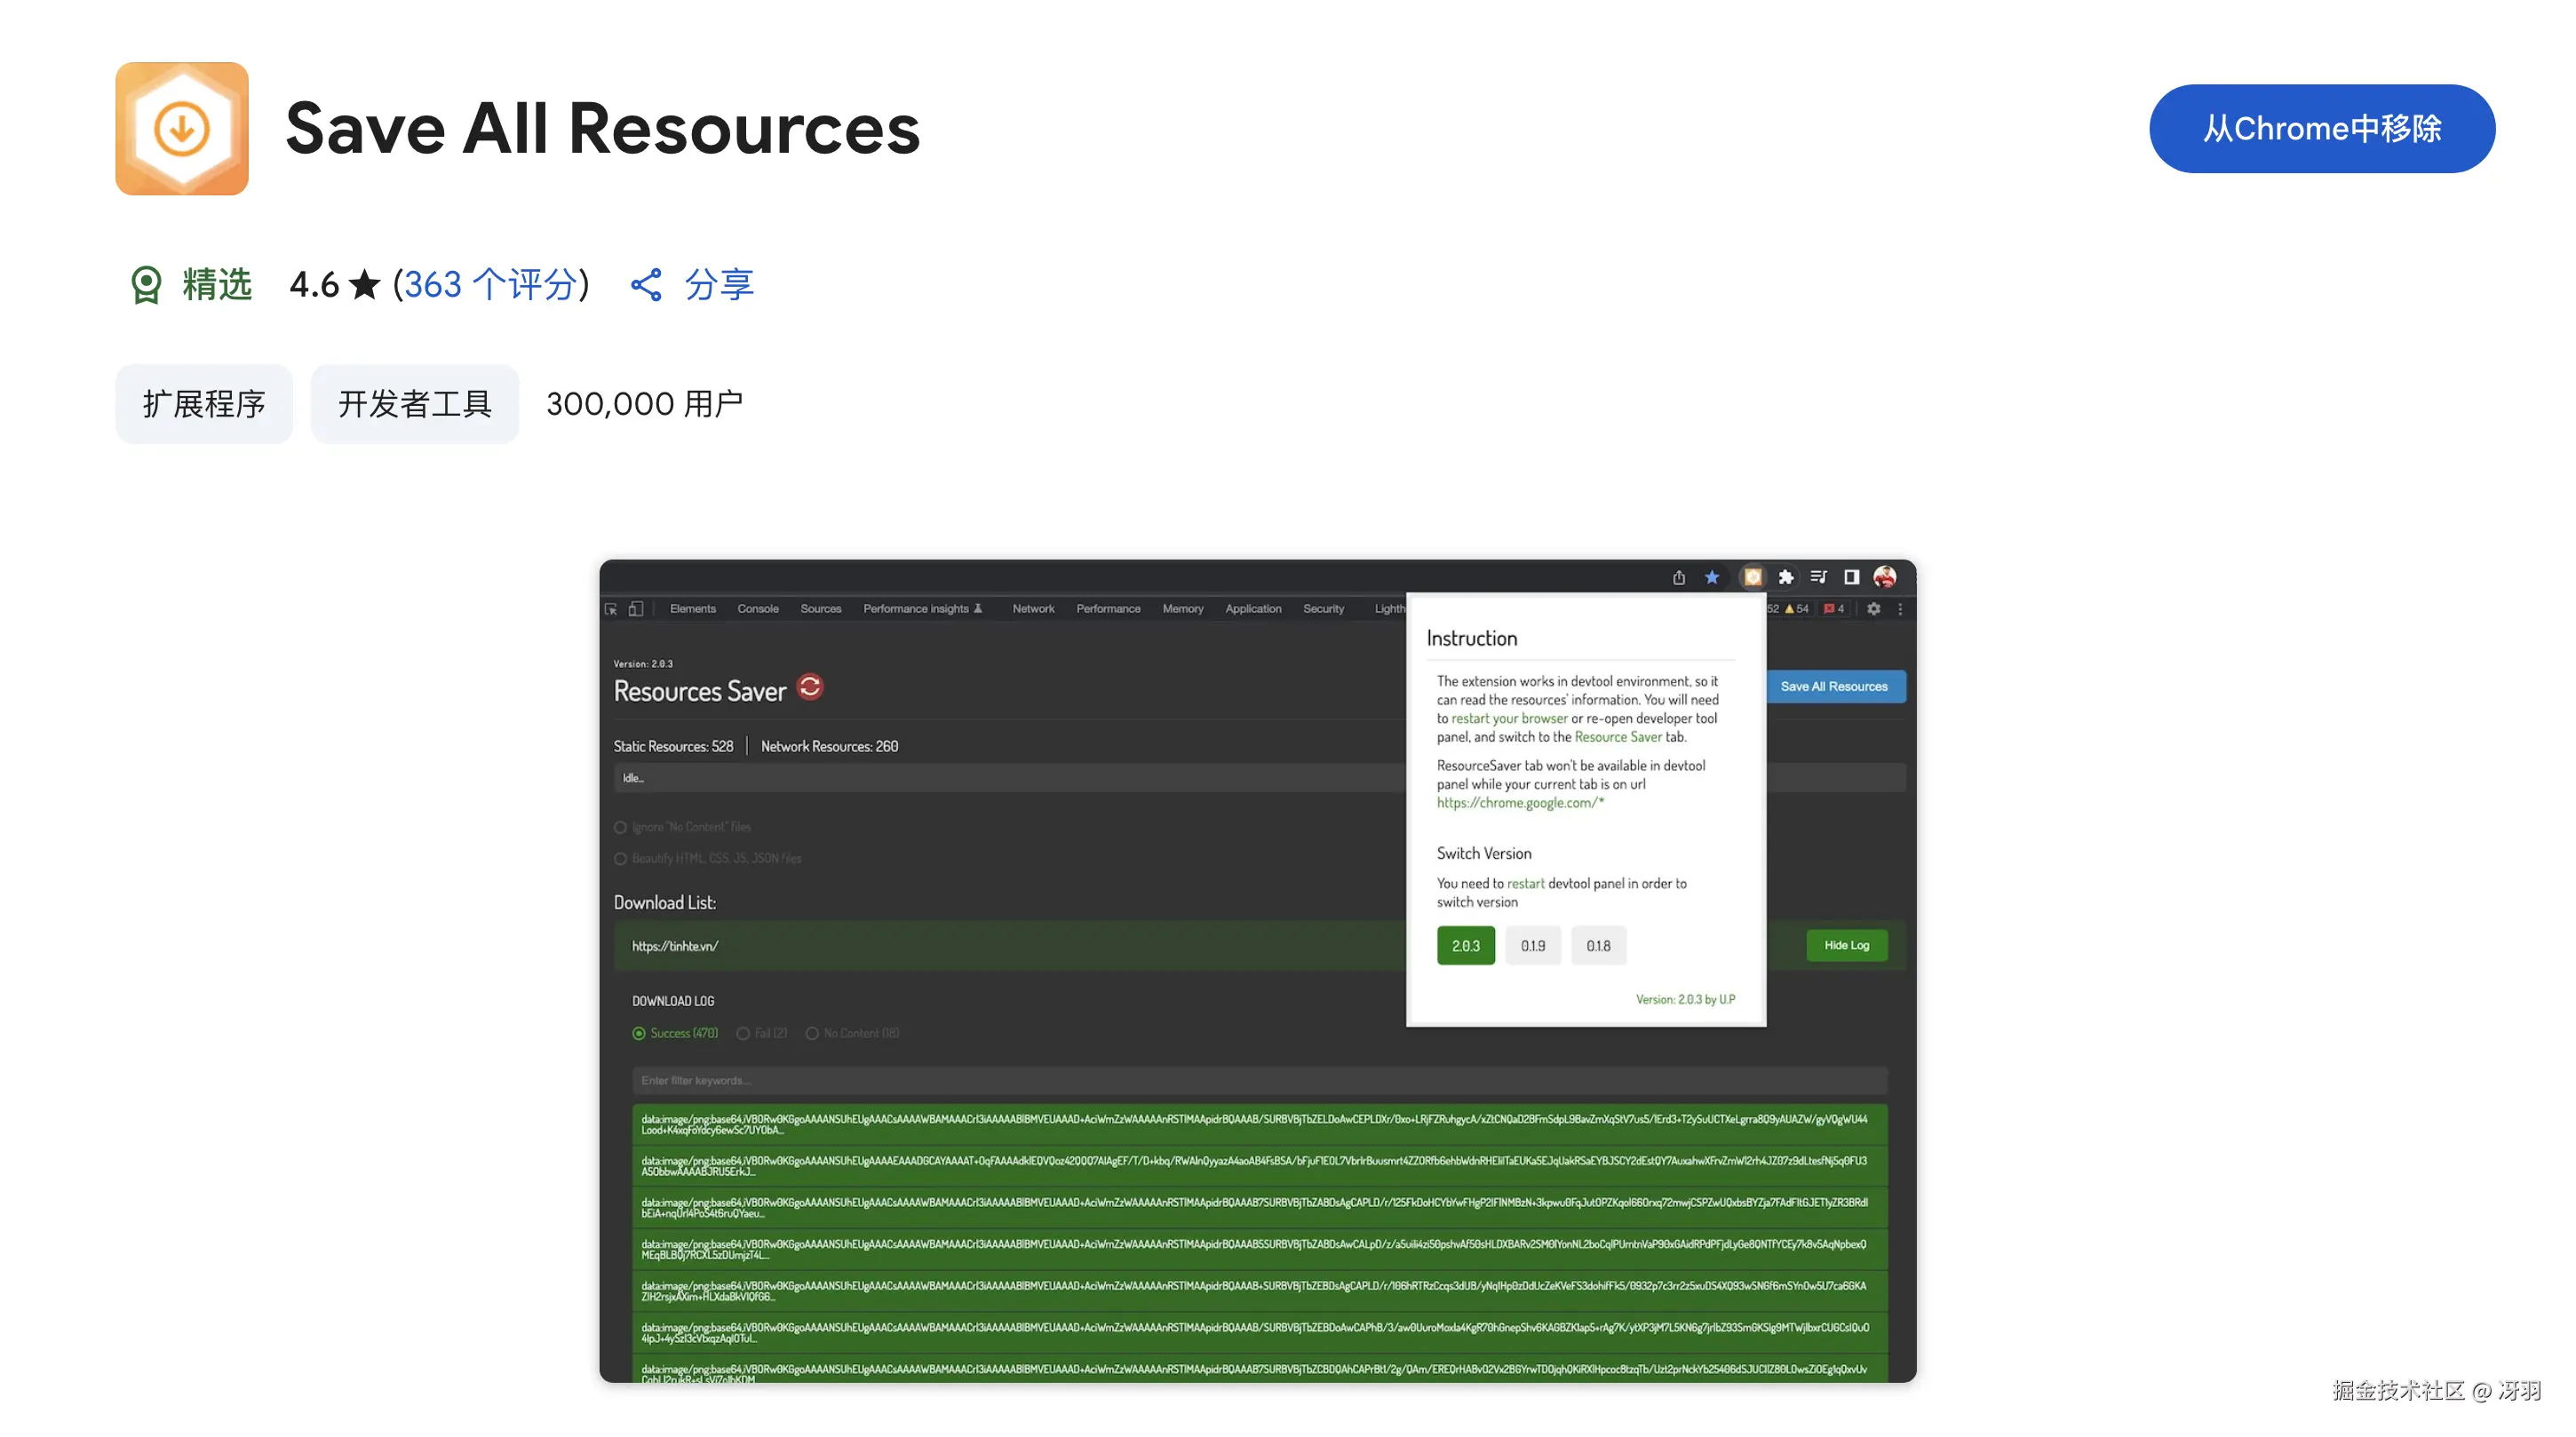The height and width of the screenshot is (1437, 2576).
Task: Click the 精选 featured badge icon
Action: 146,285
